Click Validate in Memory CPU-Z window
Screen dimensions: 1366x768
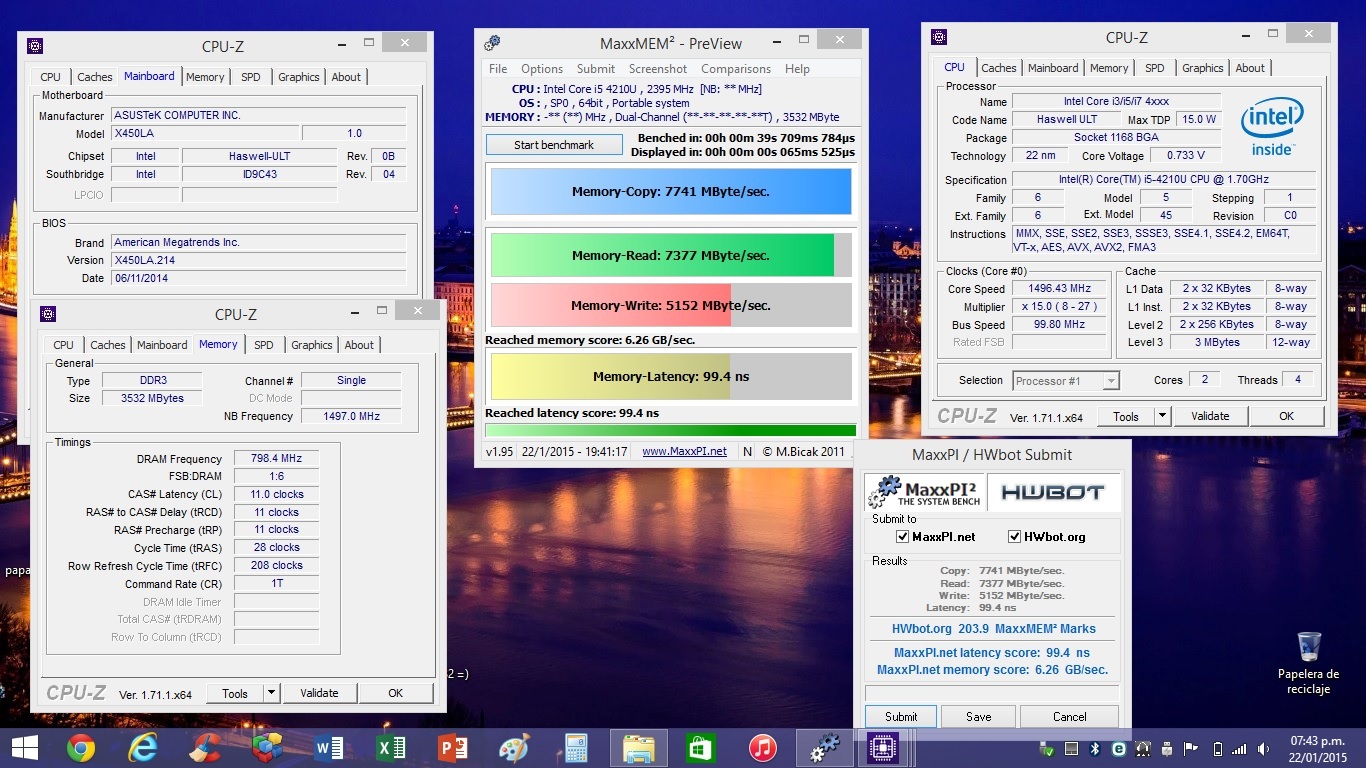pyautogui.click(x=320, y=693)
